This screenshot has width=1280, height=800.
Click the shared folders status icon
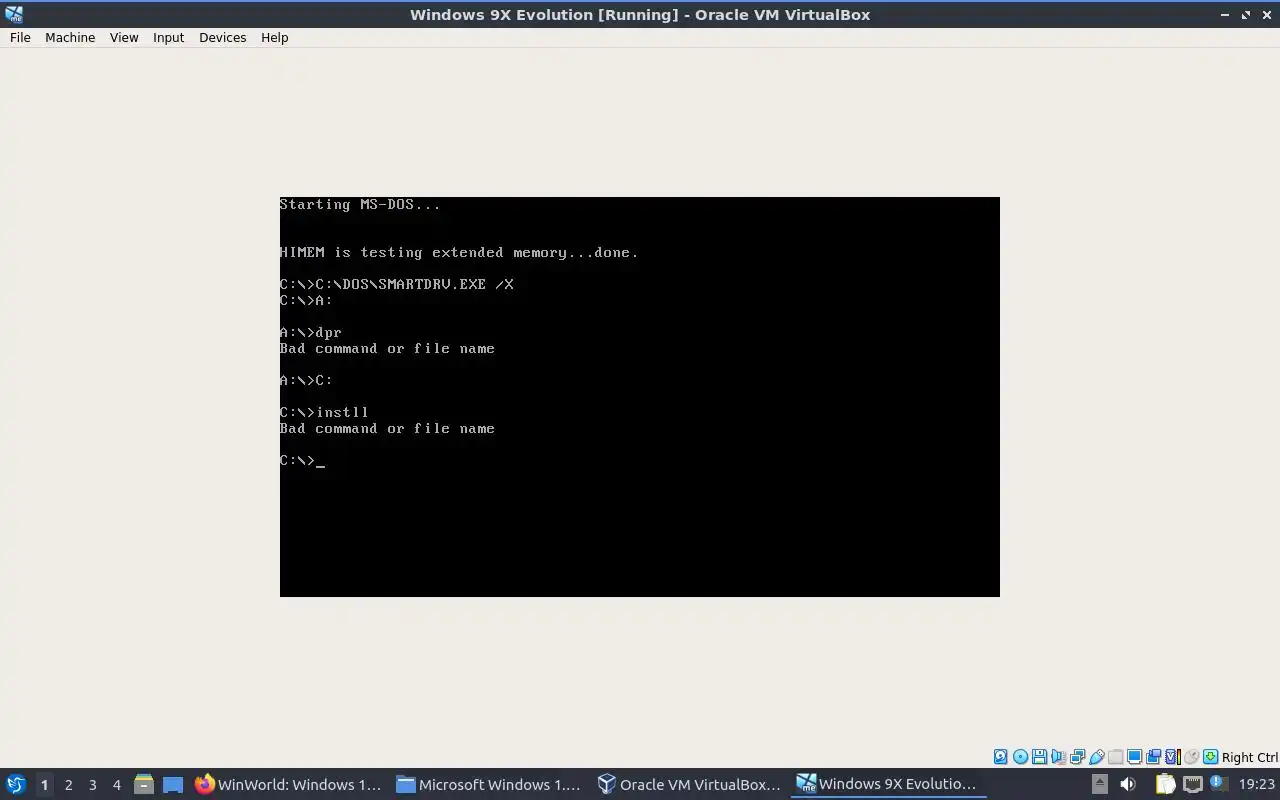point(1116,757)
